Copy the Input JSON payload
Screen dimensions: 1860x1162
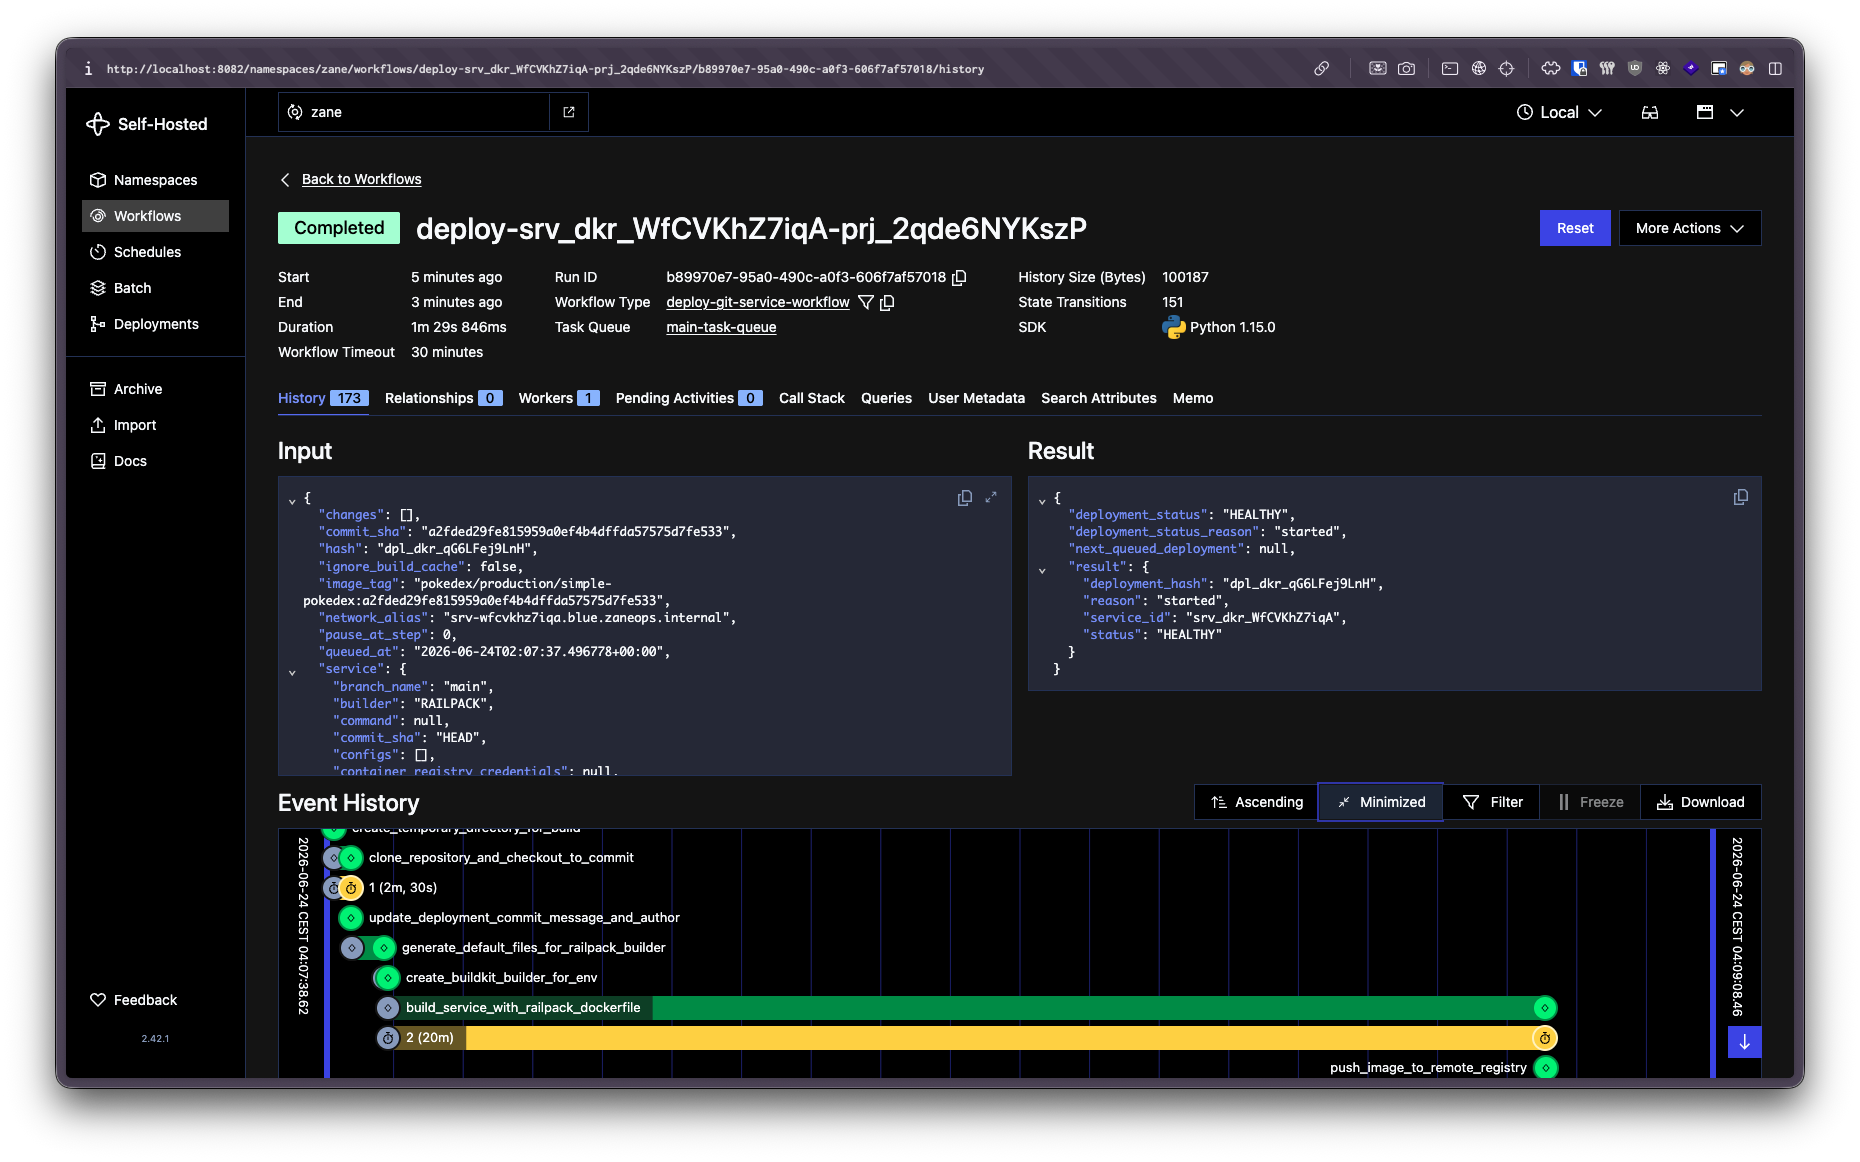(x=965, y=497)
